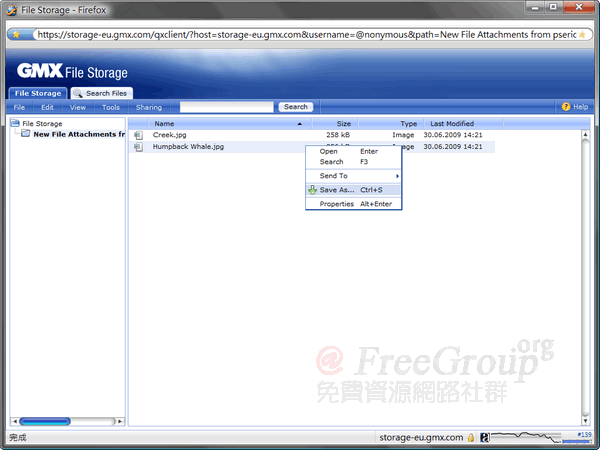600x450 pixels.
Task: Sort by the Last Modified column header
Action: point(463,124)
